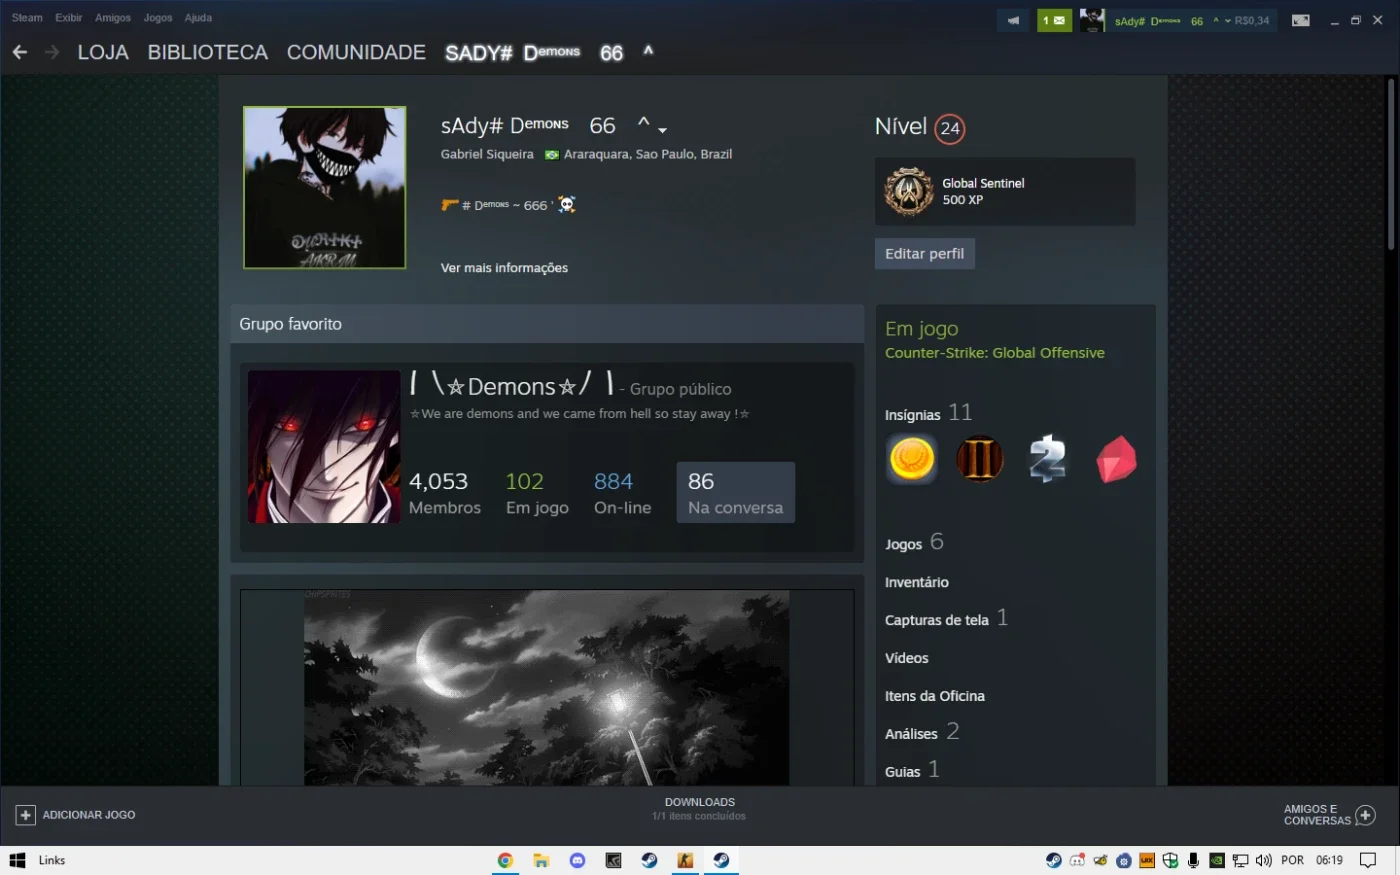Open Capturas de tela link

(x=946, y=619)
